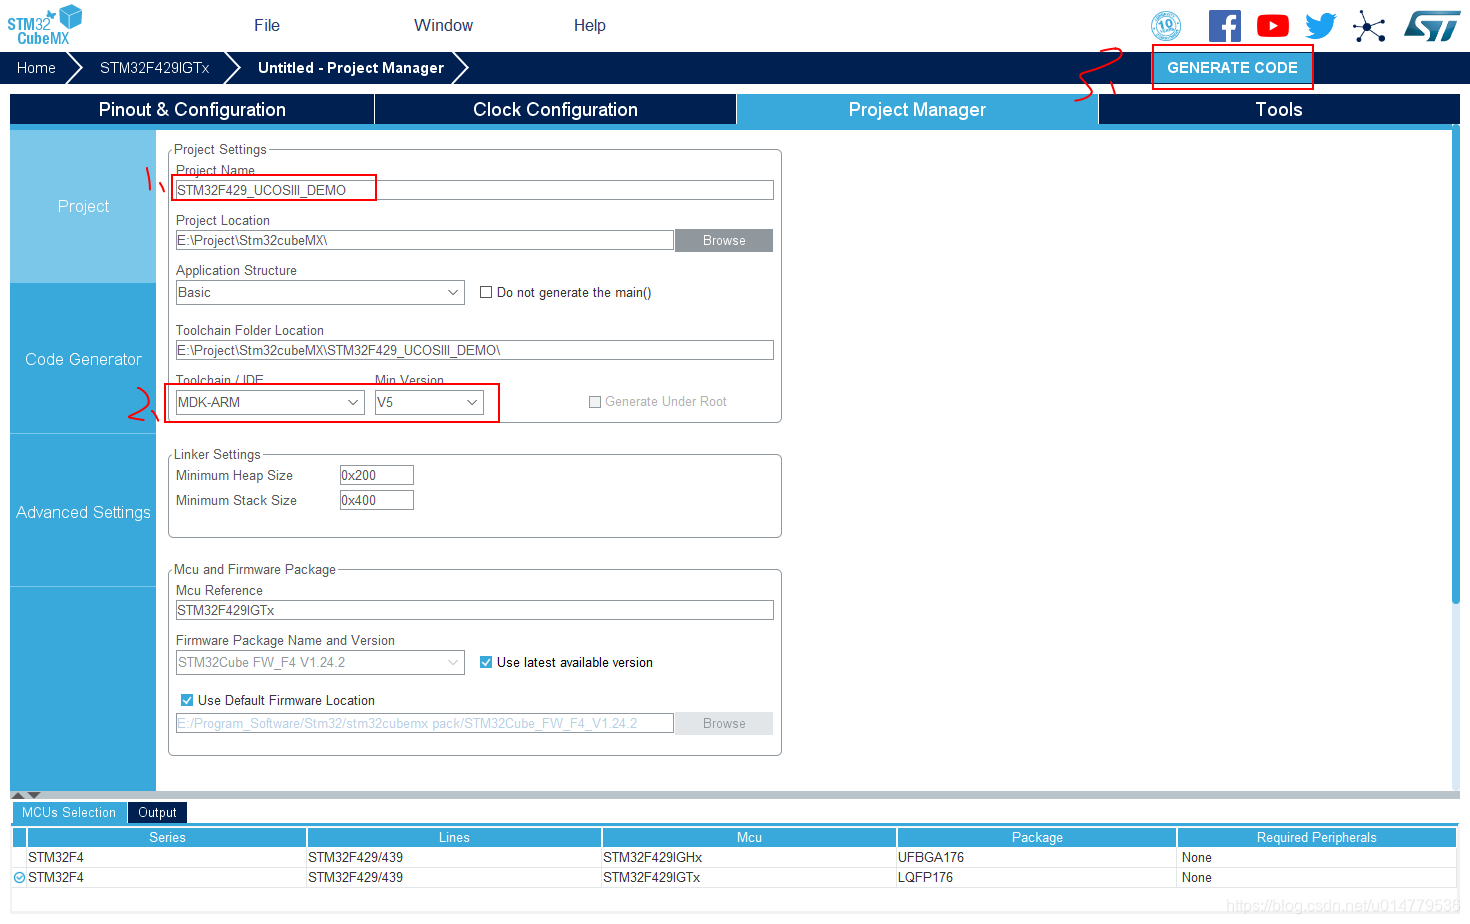Open the Project side section
Image resolution: width=1470 pixels, height=924 pixels.
(83, 206)
